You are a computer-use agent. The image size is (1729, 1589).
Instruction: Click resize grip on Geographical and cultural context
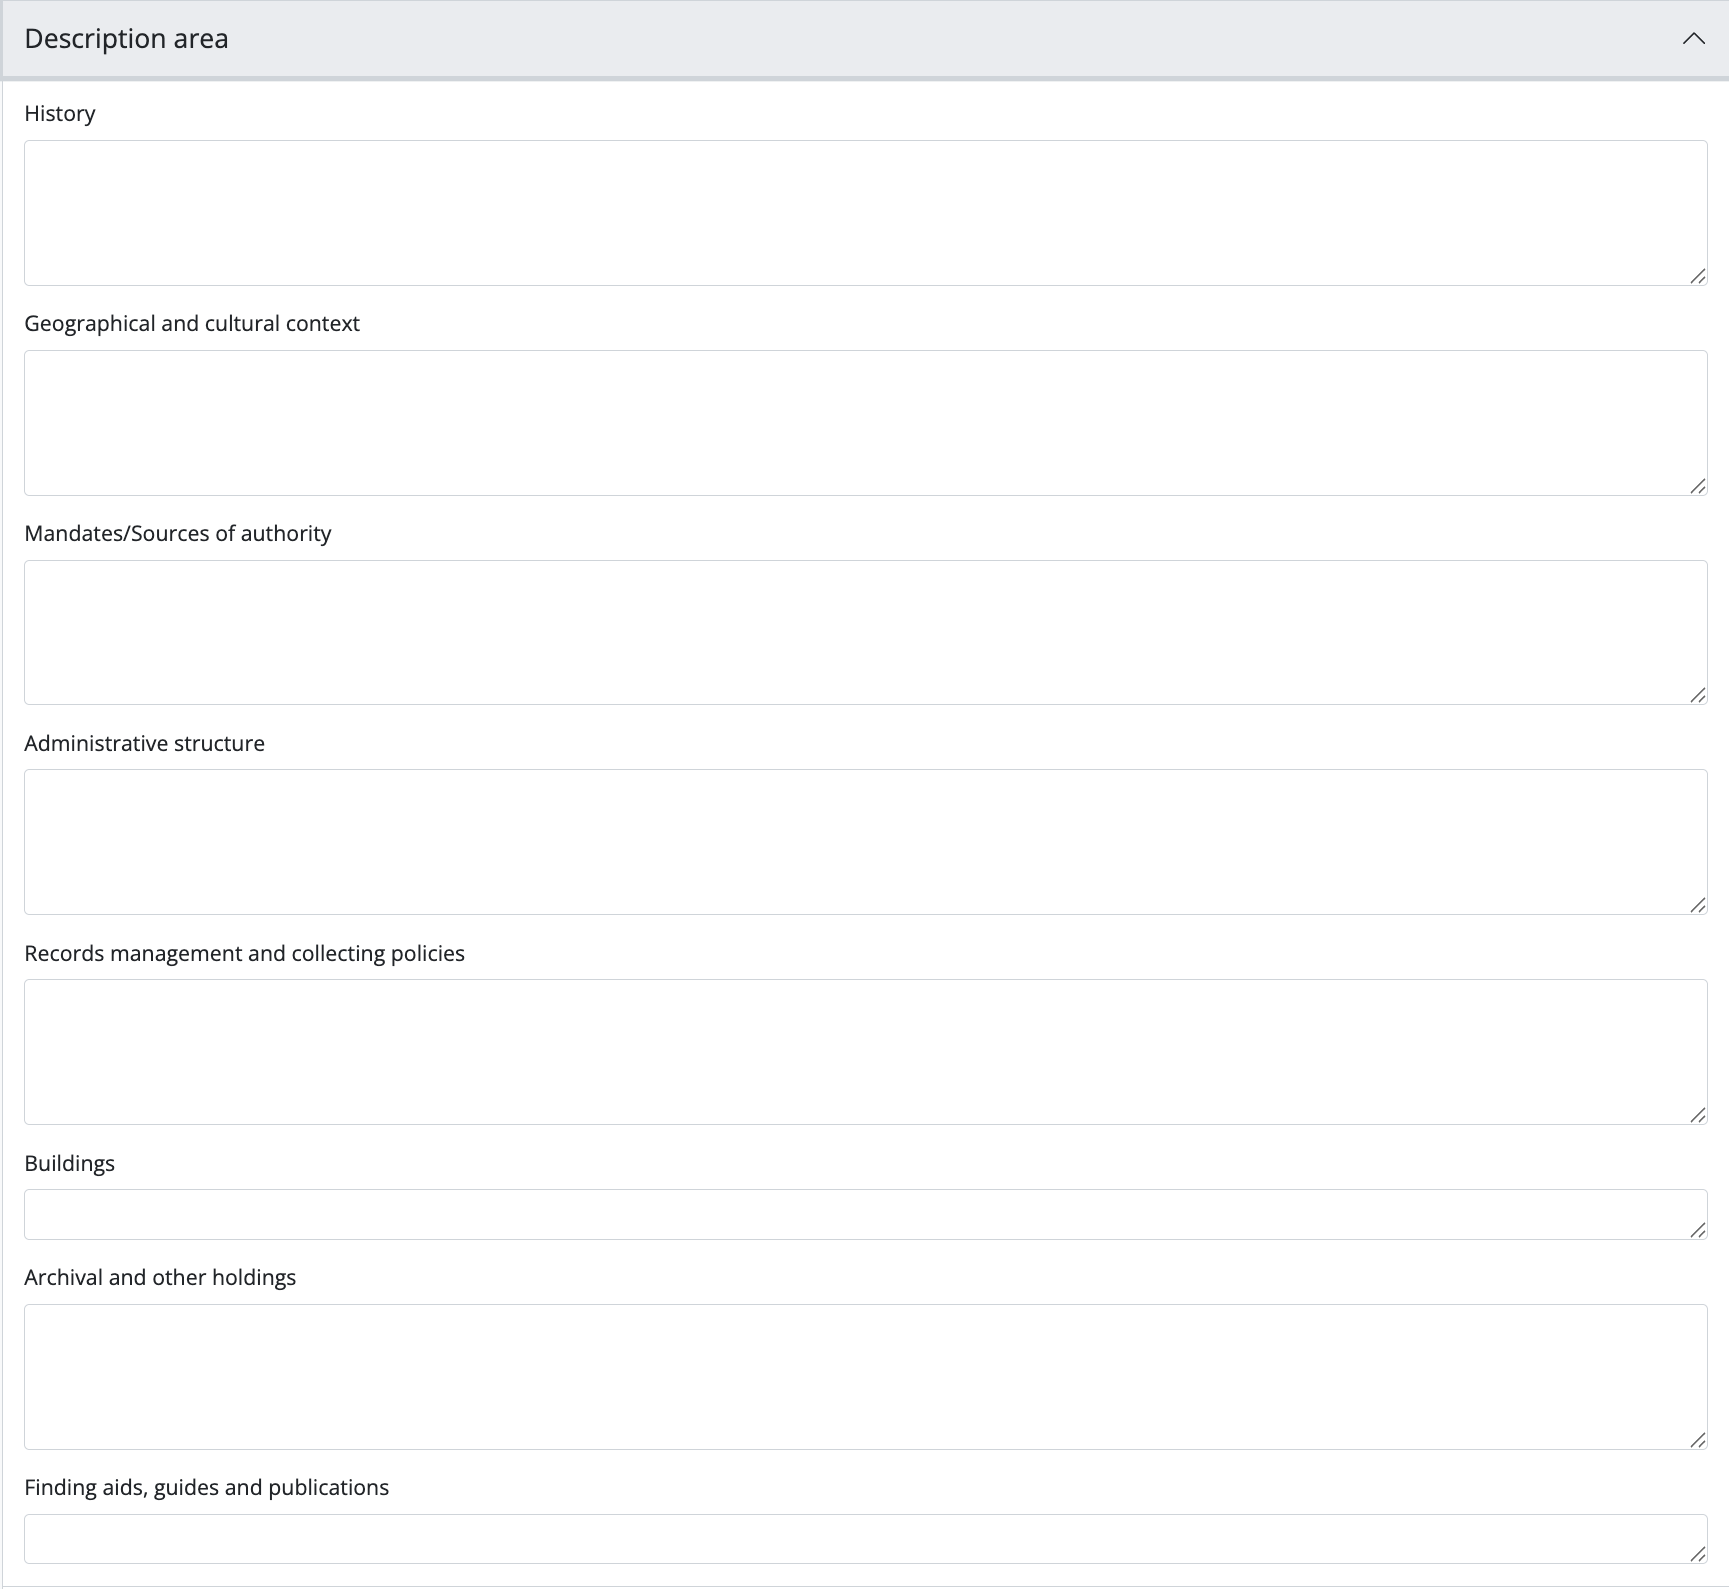coord(1697,486)
